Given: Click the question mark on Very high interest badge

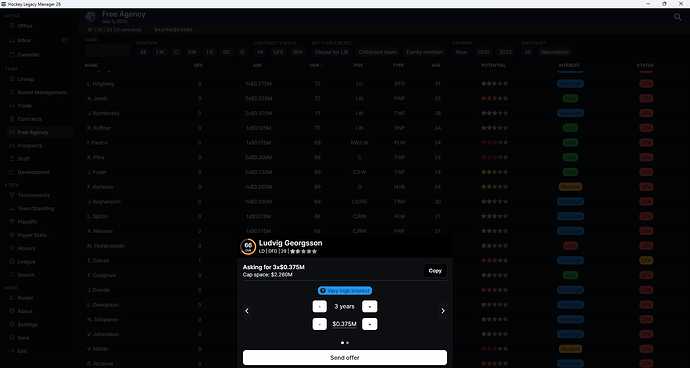Looking at the screenshot, I should [323, 291].
